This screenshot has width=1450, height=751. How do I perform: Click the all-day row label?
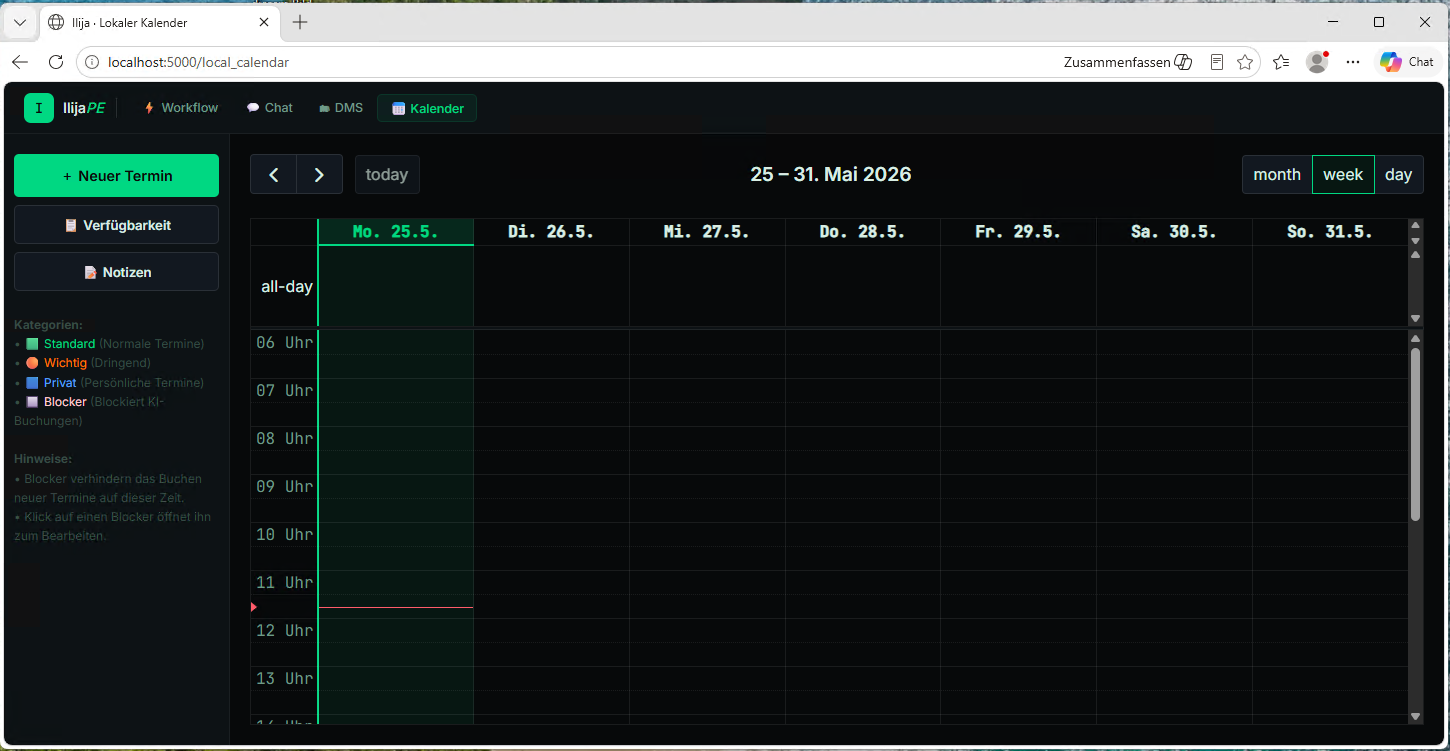click(287, 287)
